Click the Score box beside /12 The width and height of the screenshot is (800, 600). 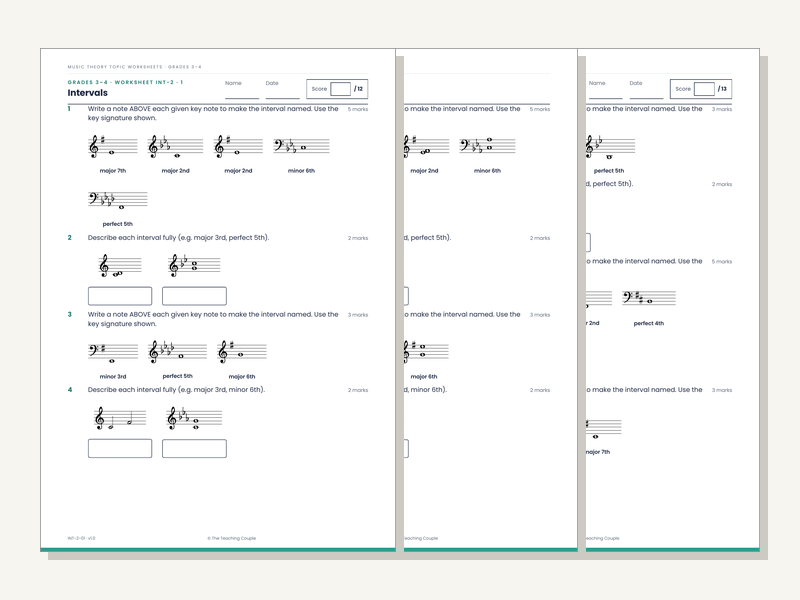pos(340,89)
